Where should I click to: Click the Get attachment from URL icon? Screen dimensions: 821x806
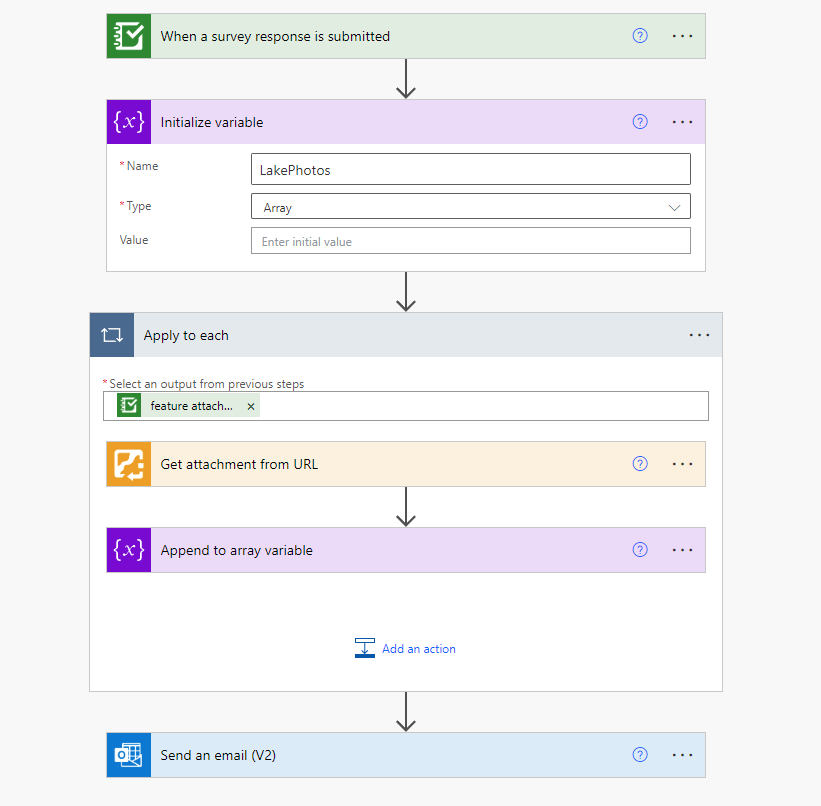click(129, 464)
